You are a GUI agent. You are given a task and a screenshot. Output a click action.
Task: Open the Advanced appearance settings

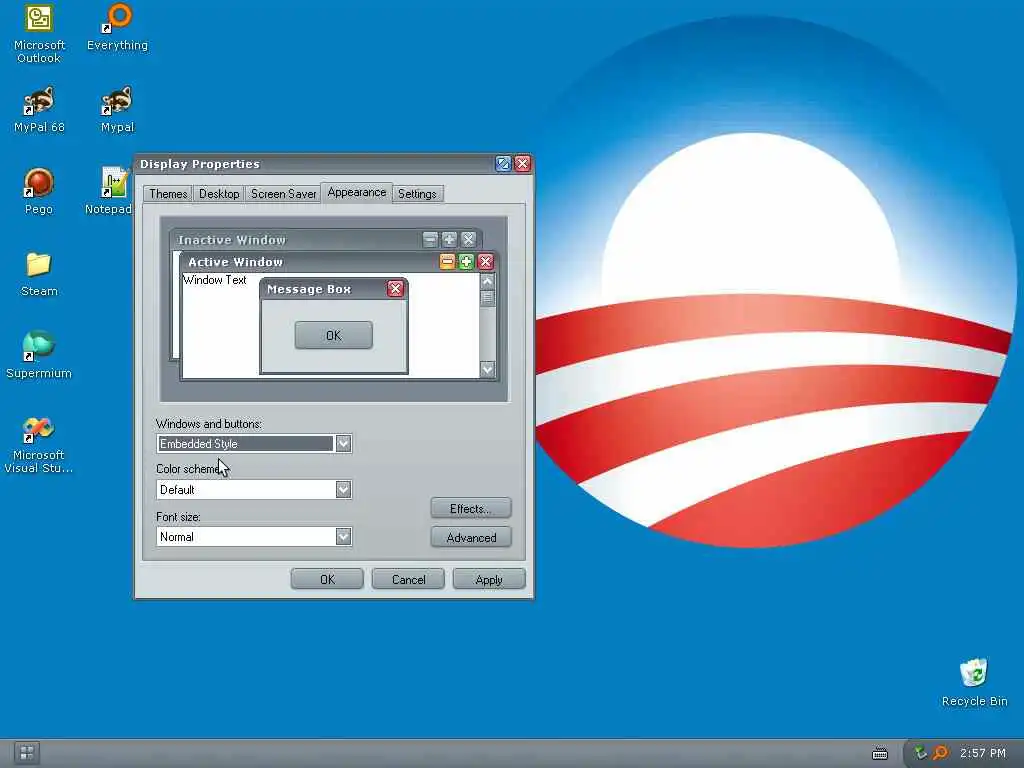pos(471,537)
